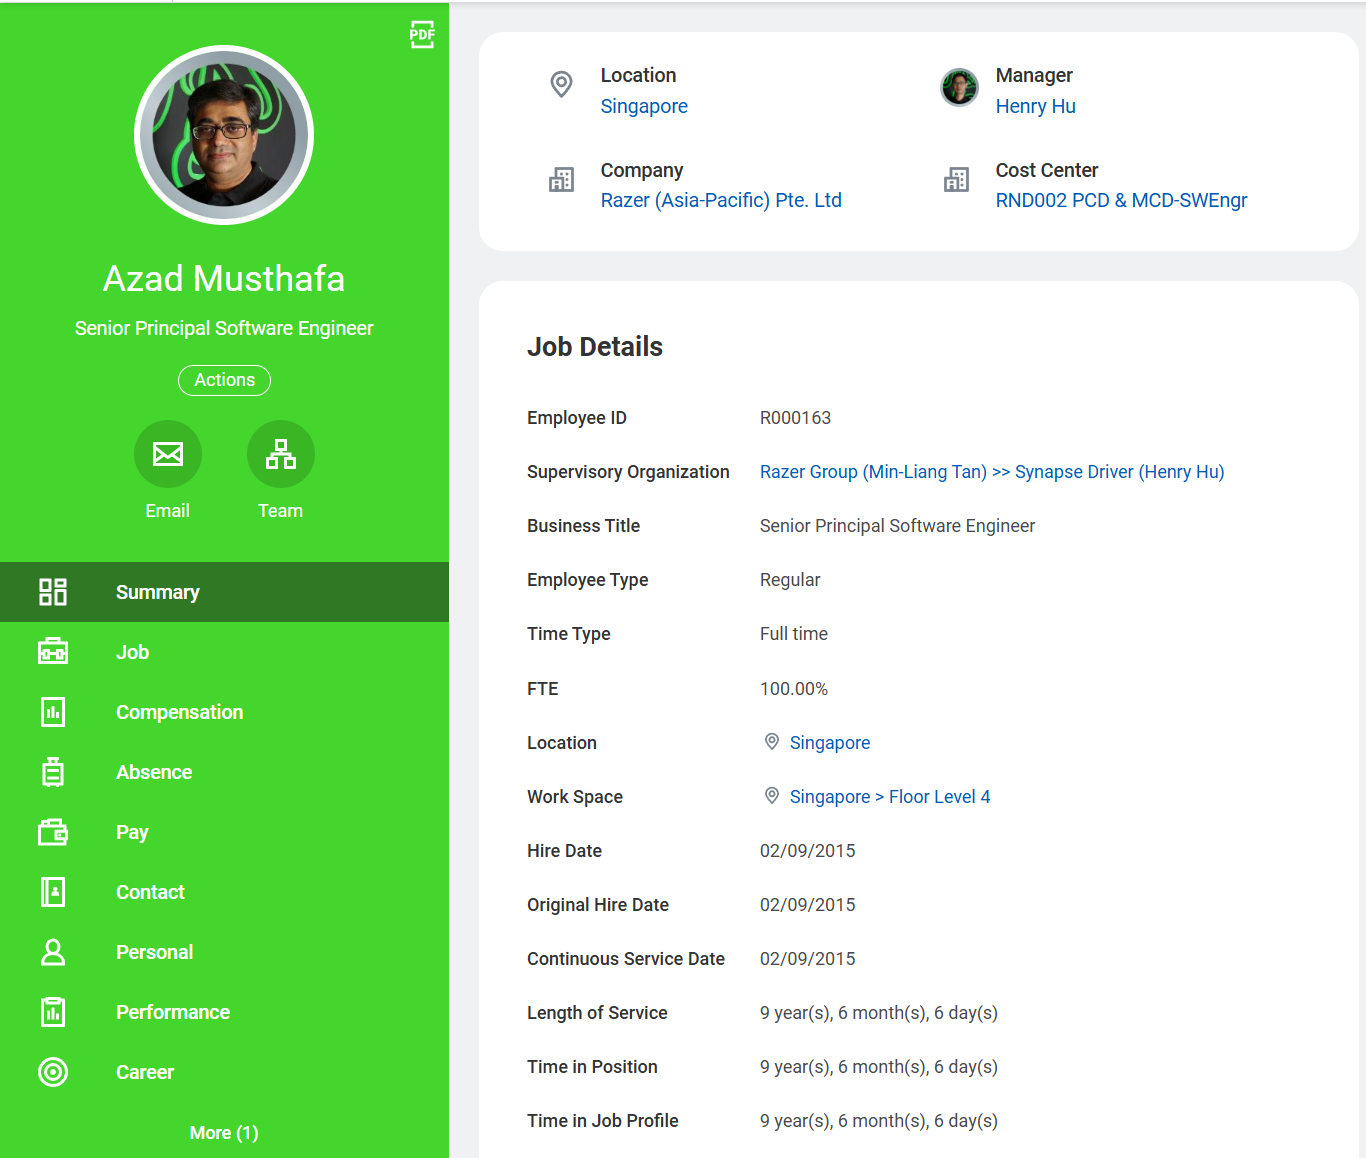This screenshot has height=1158, width=1366.
Task: Expand the More (1) menu
Action: [224, 1133]
